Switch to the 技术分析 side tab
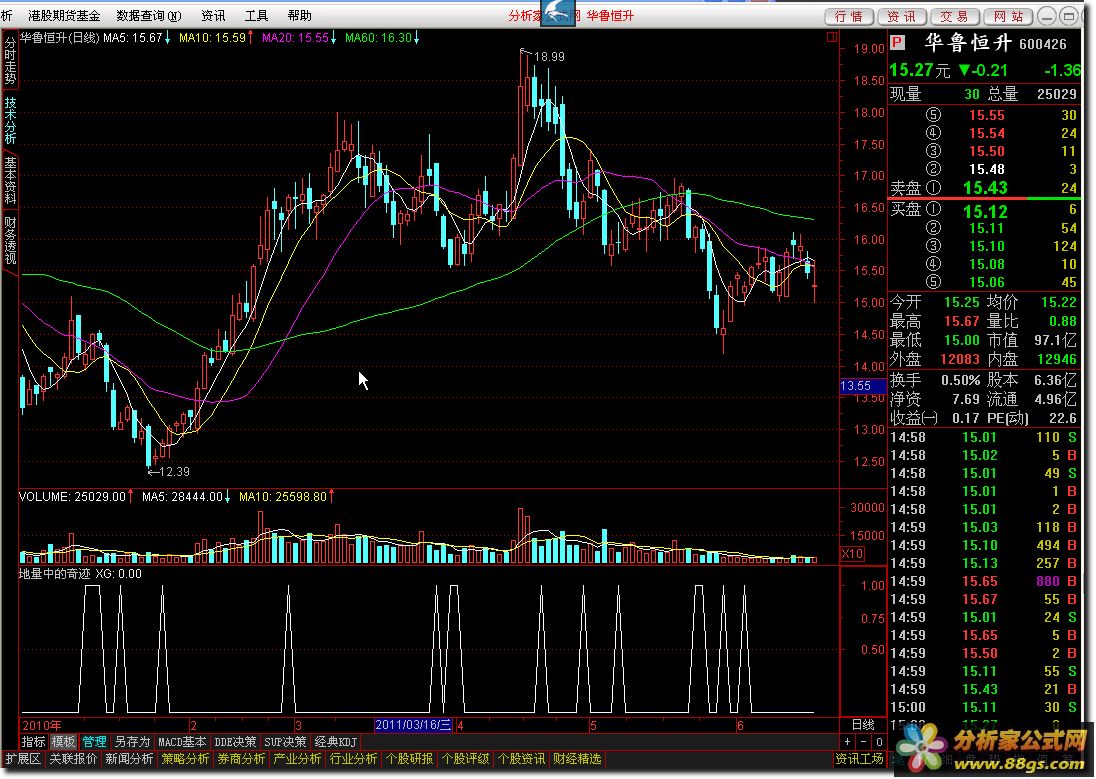The image size is (1096, 779). 10,120
